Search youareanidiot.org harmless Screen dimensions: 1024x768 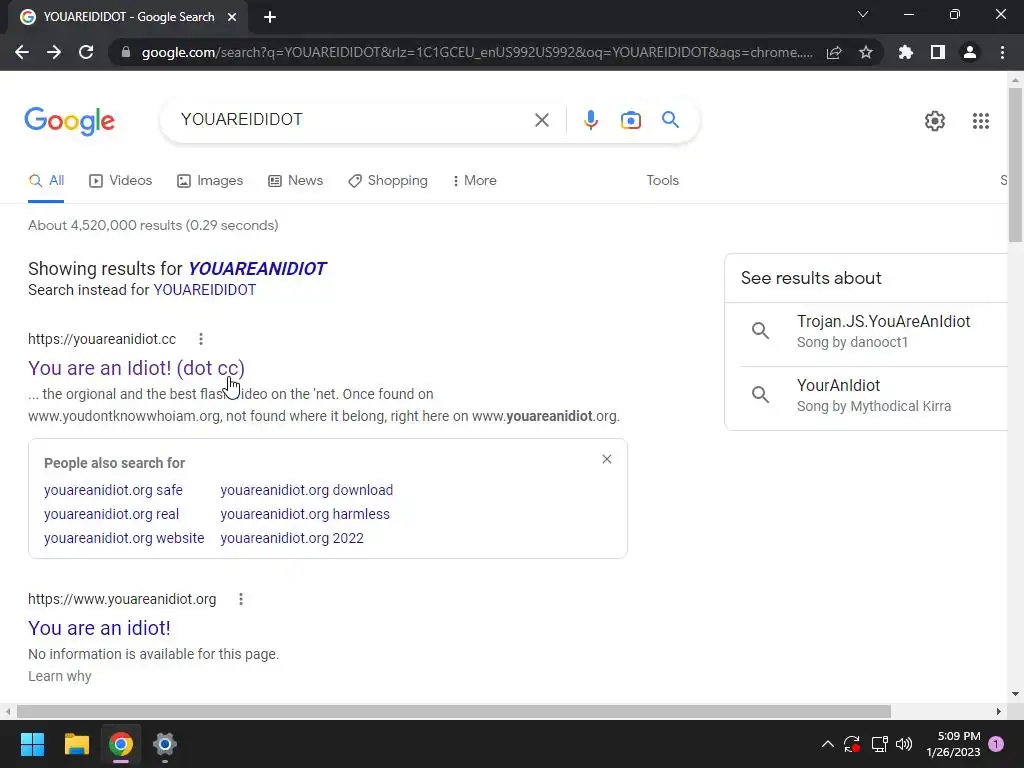pos(305,514)
